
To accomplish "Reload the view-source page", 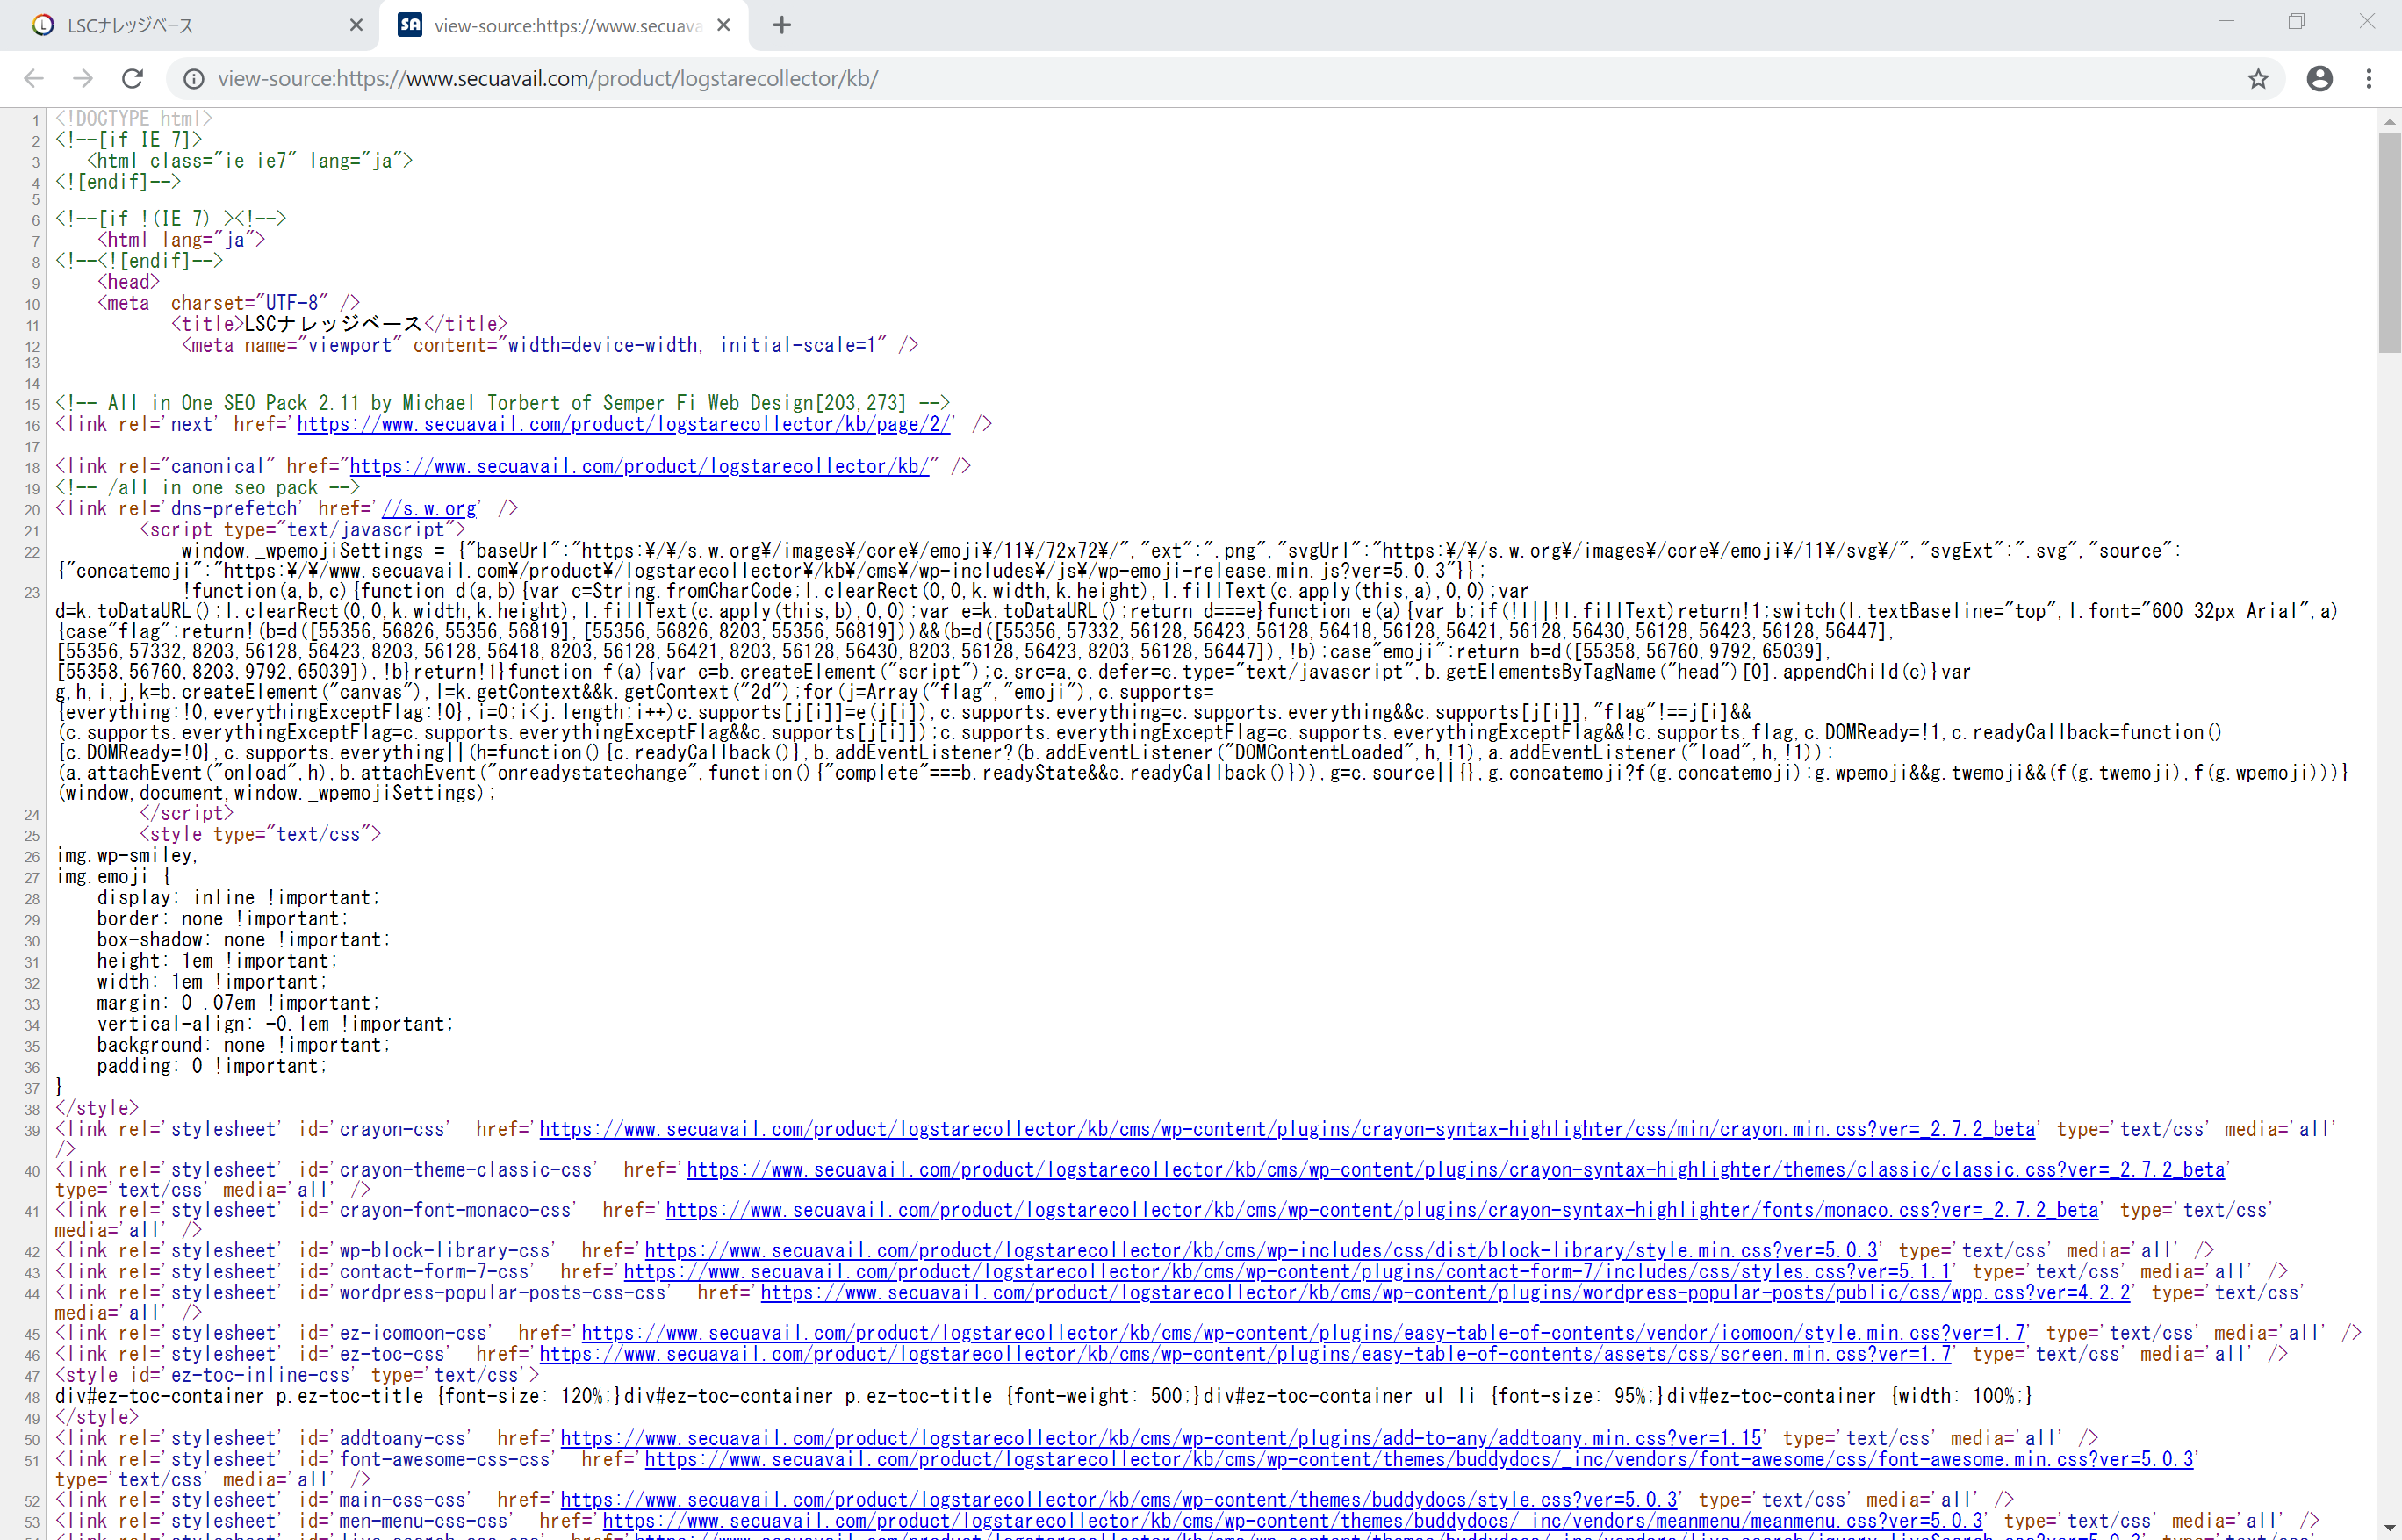I will 132,78.
